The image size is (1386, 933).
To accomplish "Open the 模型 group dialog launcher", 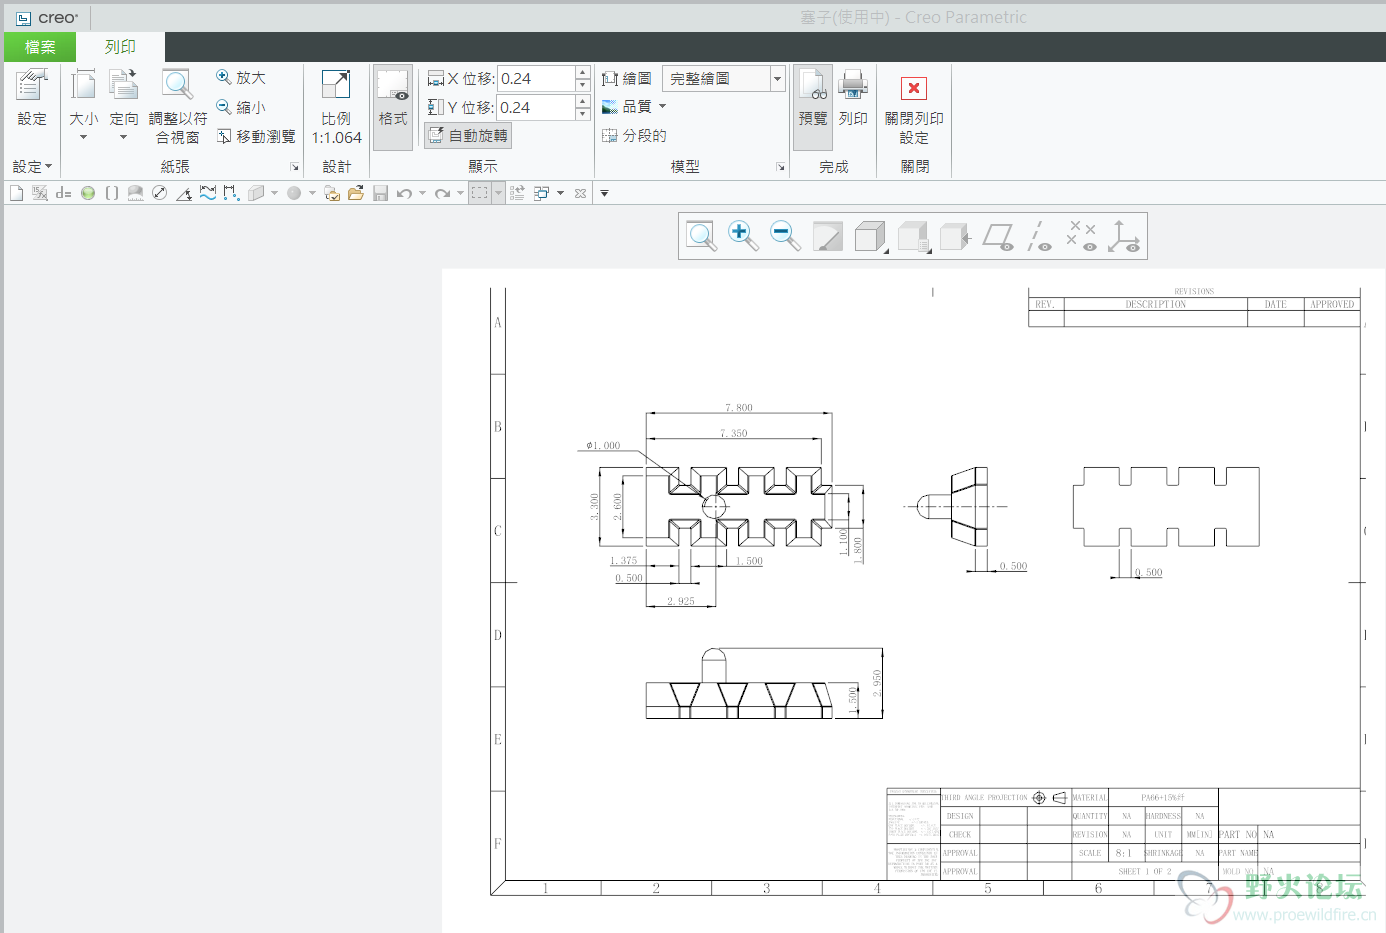I will (780, 167).
